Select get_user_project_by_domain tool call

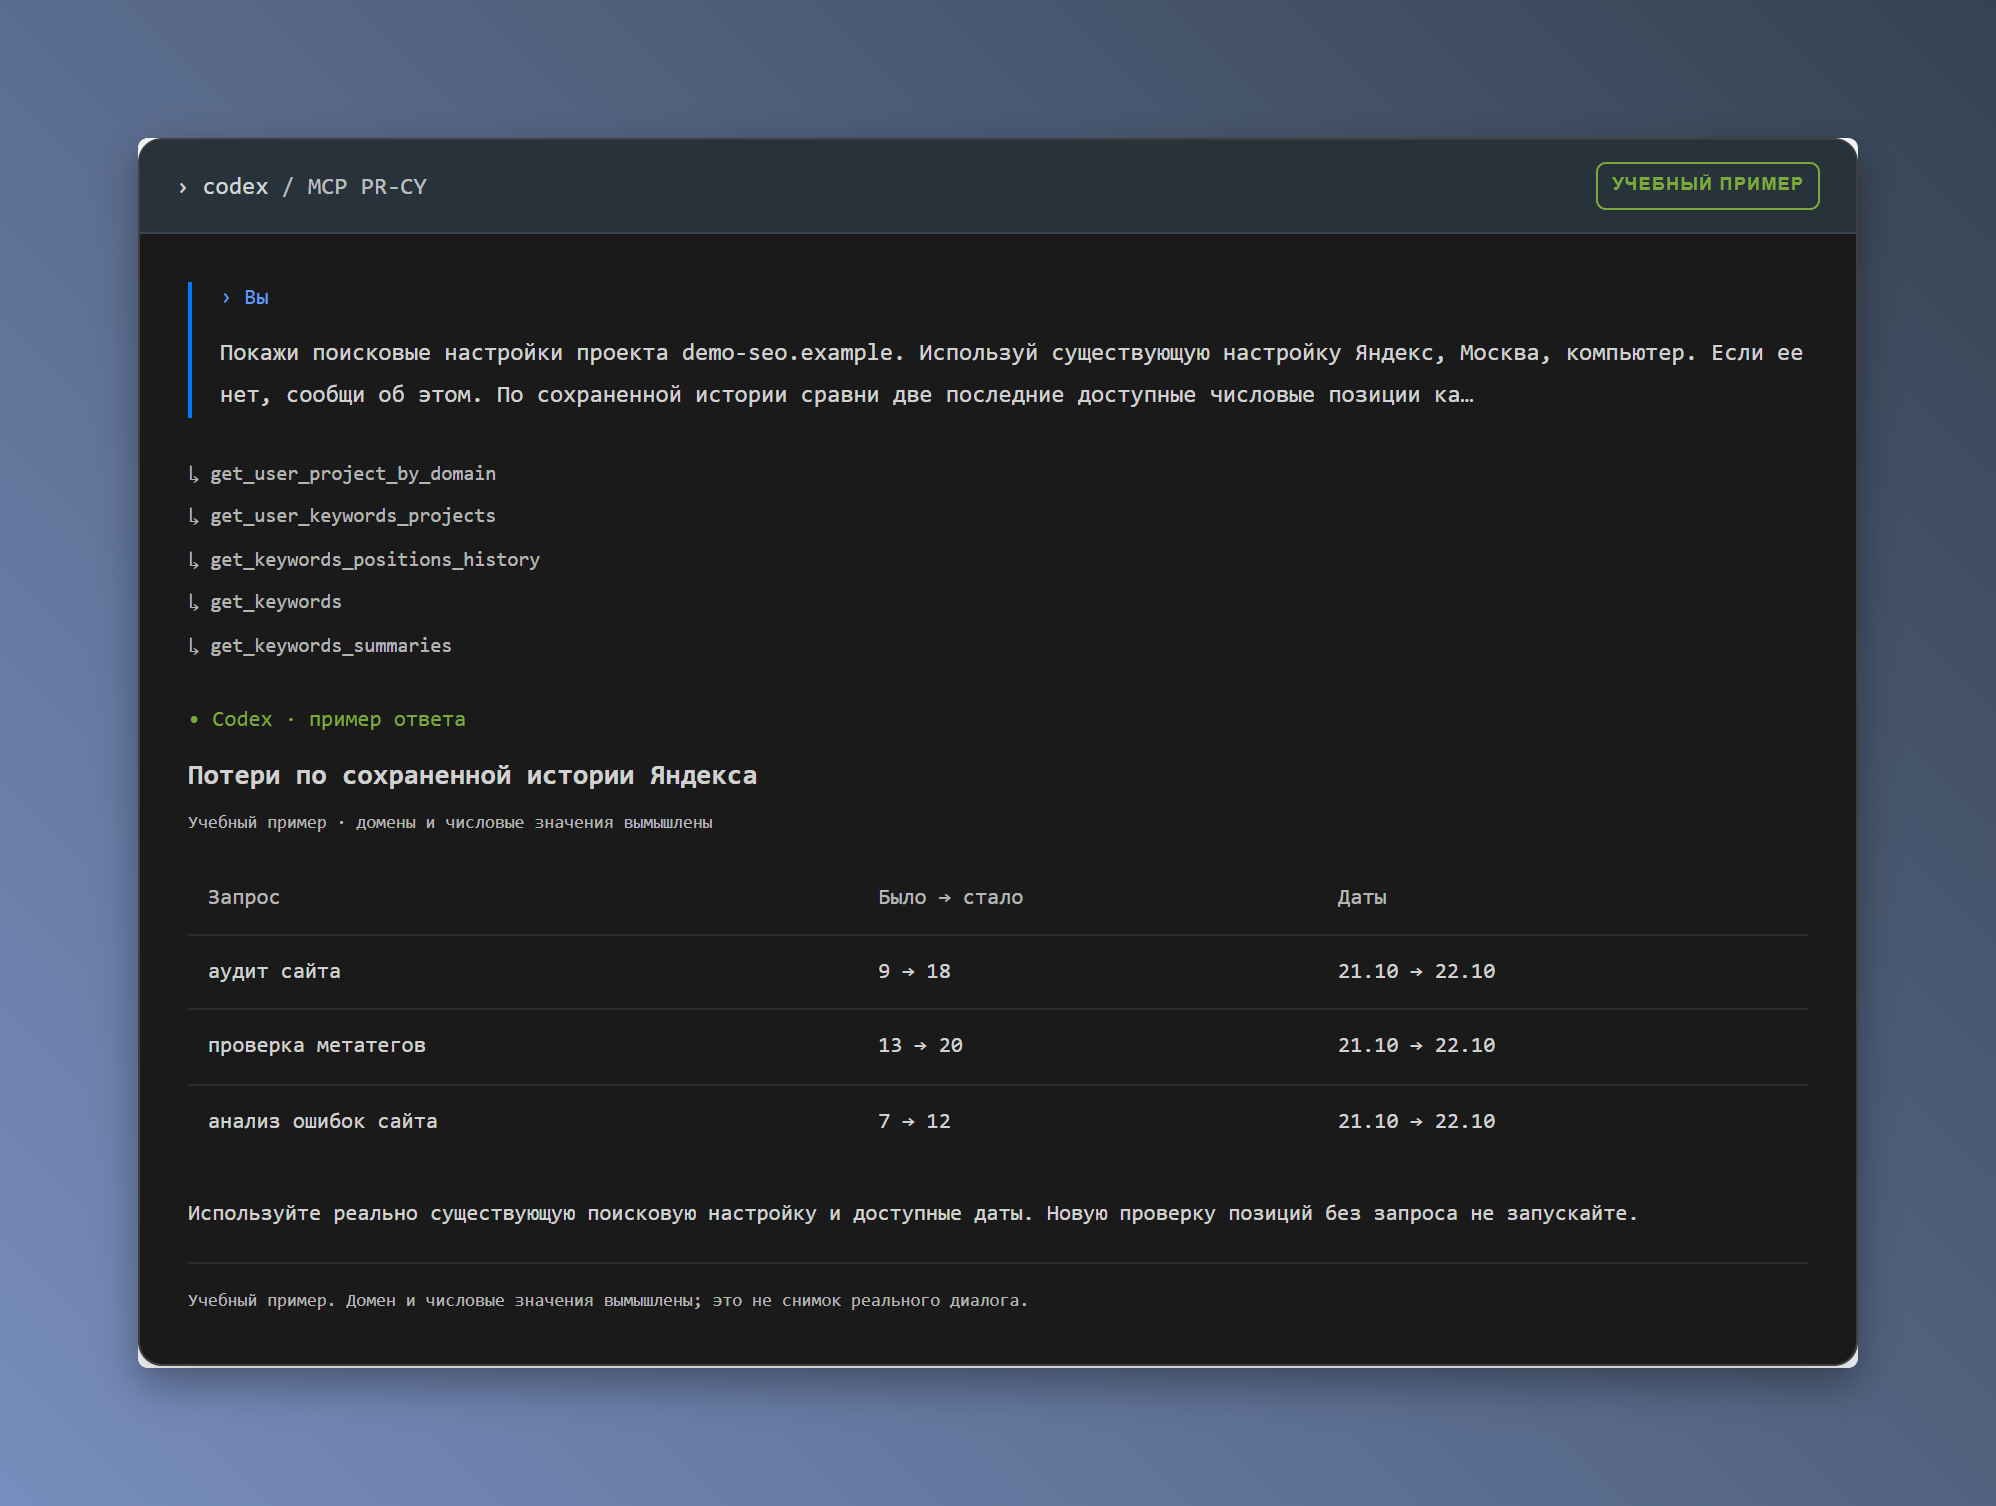(x=353, y=474)
